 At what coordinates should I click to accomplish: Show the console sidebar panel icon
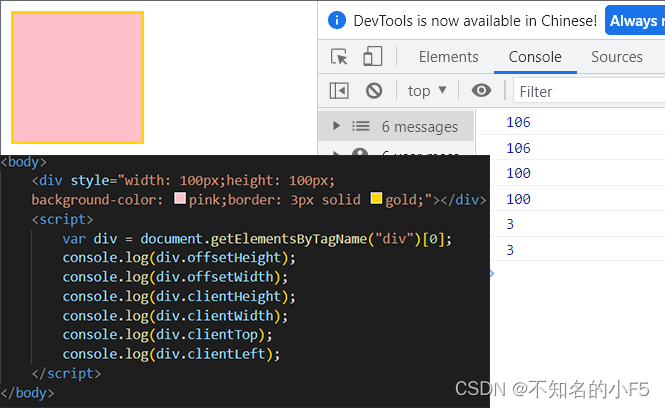point(339,91)
